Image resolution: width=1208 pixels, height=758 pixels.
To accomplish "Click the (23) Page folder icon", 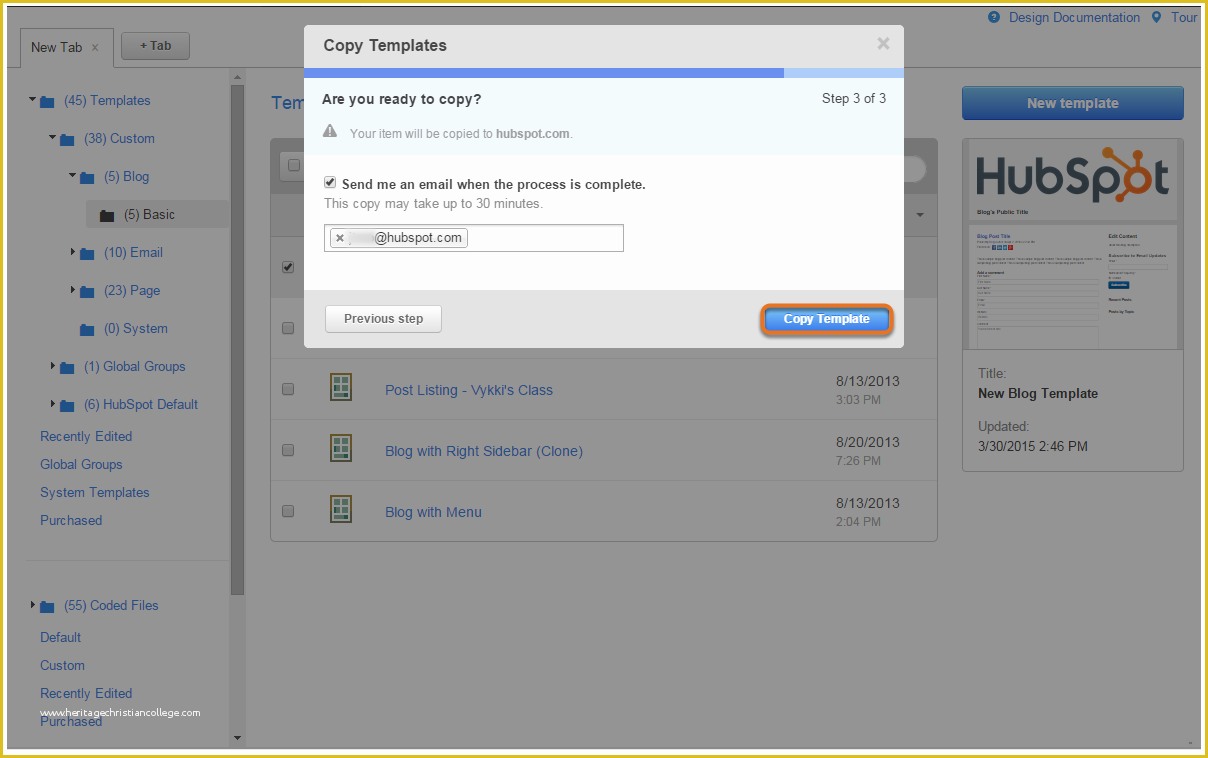I will 87,291.
